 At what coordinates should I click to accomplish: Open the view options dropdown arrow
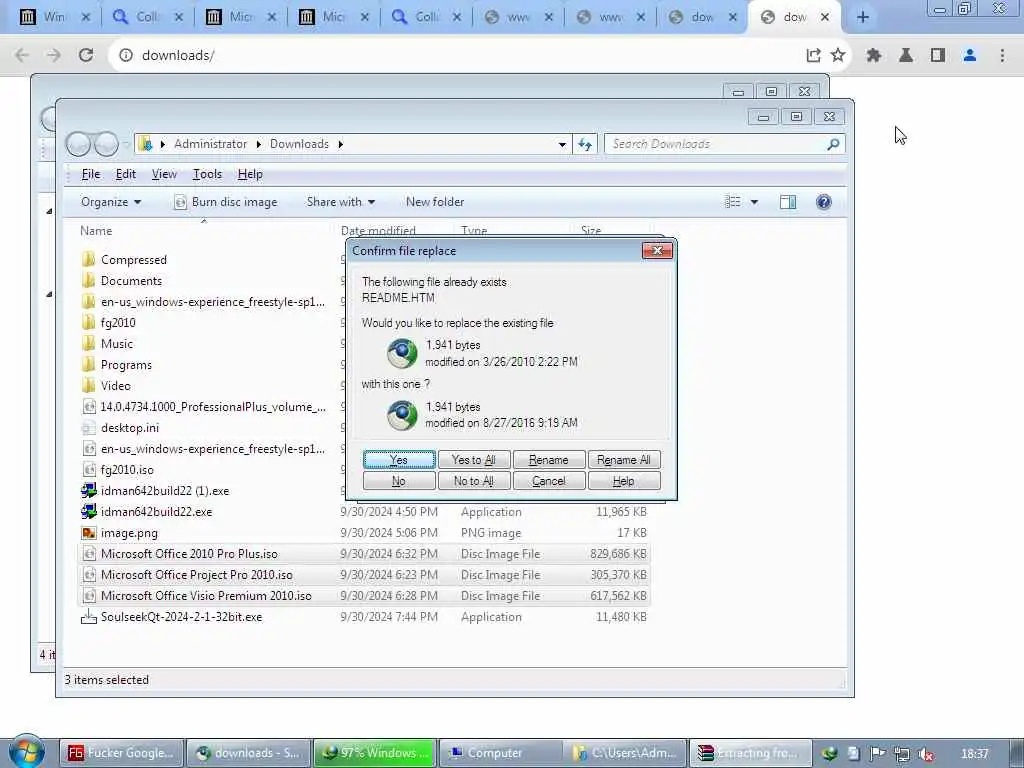(754, 202)
